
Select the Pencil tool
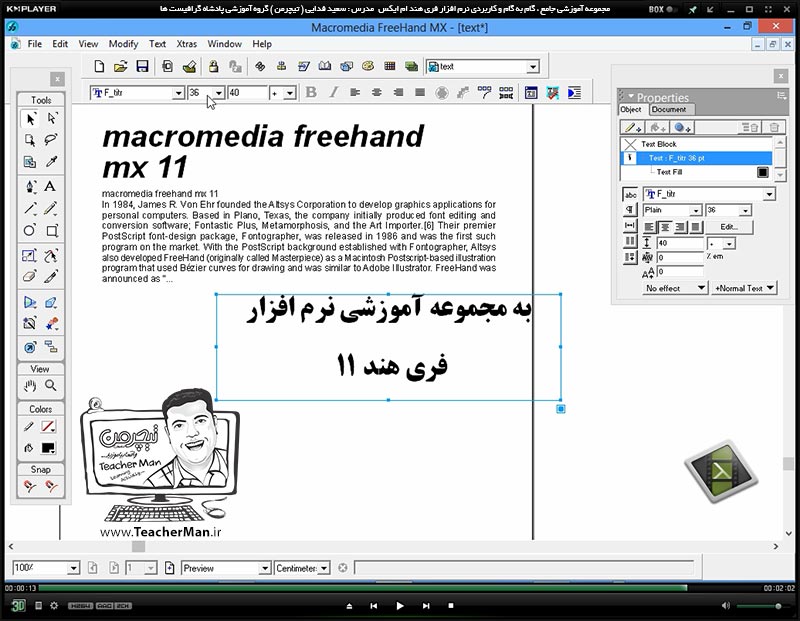click(x=51, y=208)
